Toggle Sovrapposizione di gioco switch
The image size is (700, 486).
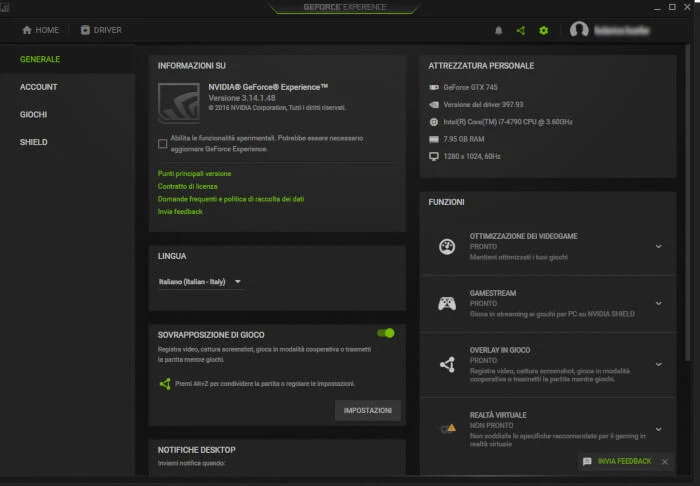click(x=386, y=333)
